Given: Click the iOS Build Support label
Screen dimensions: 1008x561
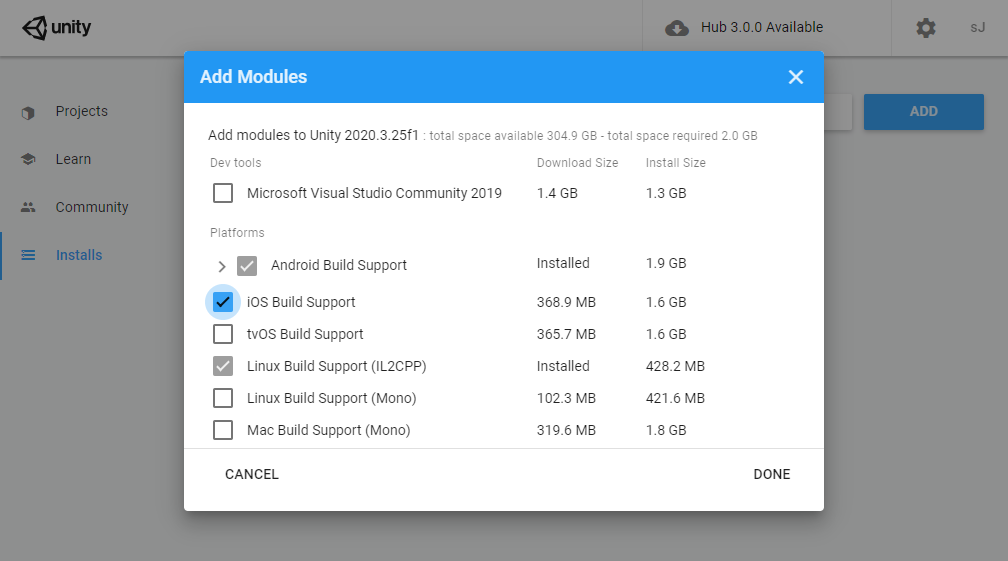Looking at the screenshot, I should point(301,302).
